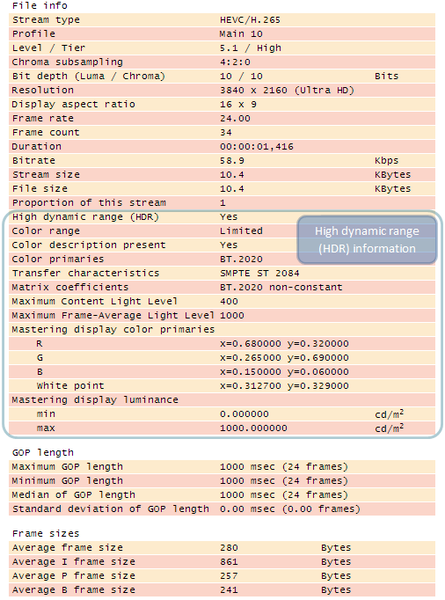Click the Median of GOP length row
The image size is (445, 600).
(x=222, y=495)
